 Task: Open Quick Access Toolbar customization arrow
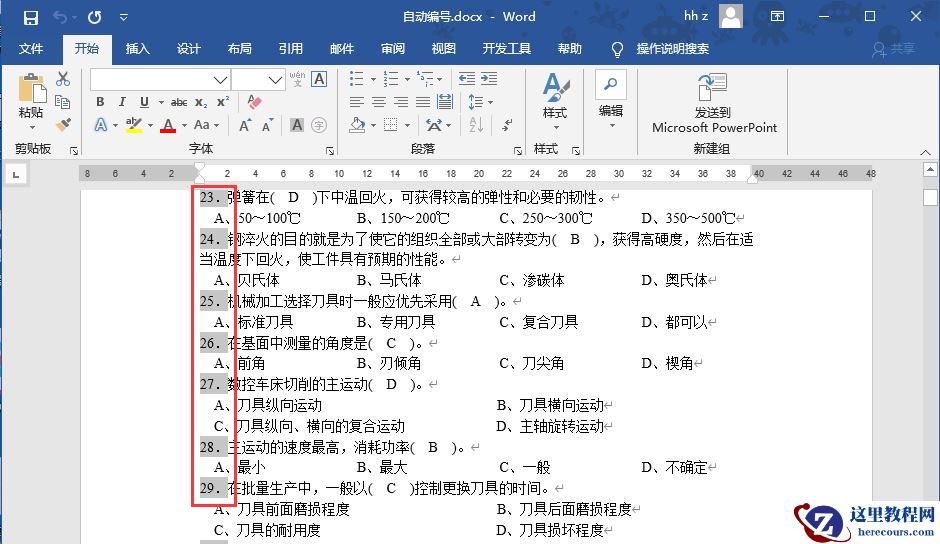(123, 17)
